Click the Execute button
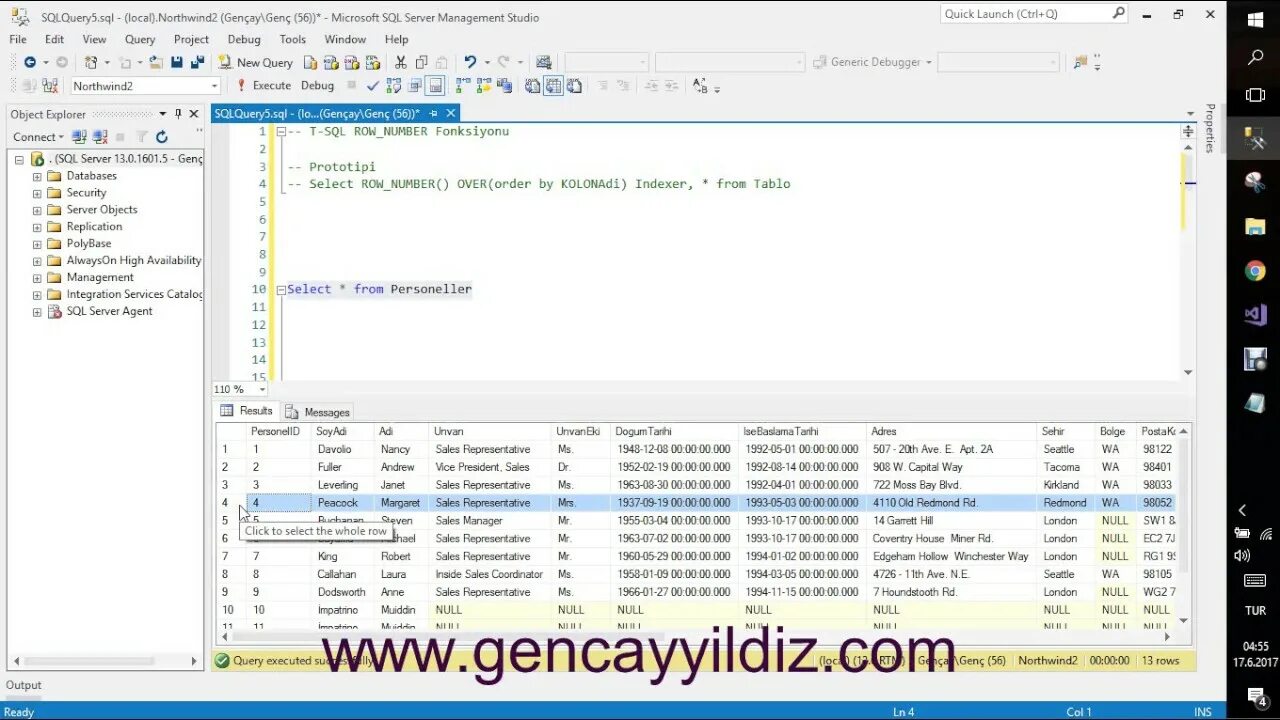This screenshot has height=720, width=1280. [264, 86]
